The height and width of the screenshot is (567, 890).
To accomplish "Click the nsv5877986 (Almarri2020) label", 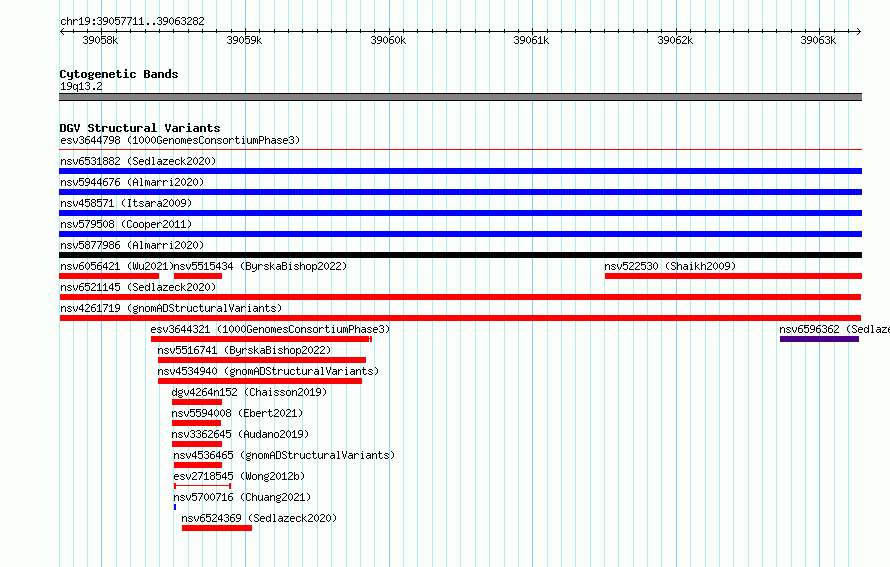I will click(x=132, y=245).
